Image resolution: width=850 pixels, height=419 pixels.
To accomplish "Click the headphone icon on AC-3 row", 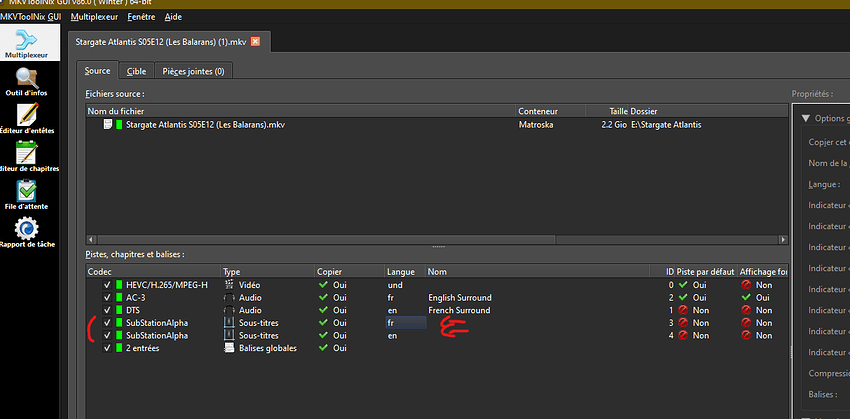I will (x=229, y=298).
